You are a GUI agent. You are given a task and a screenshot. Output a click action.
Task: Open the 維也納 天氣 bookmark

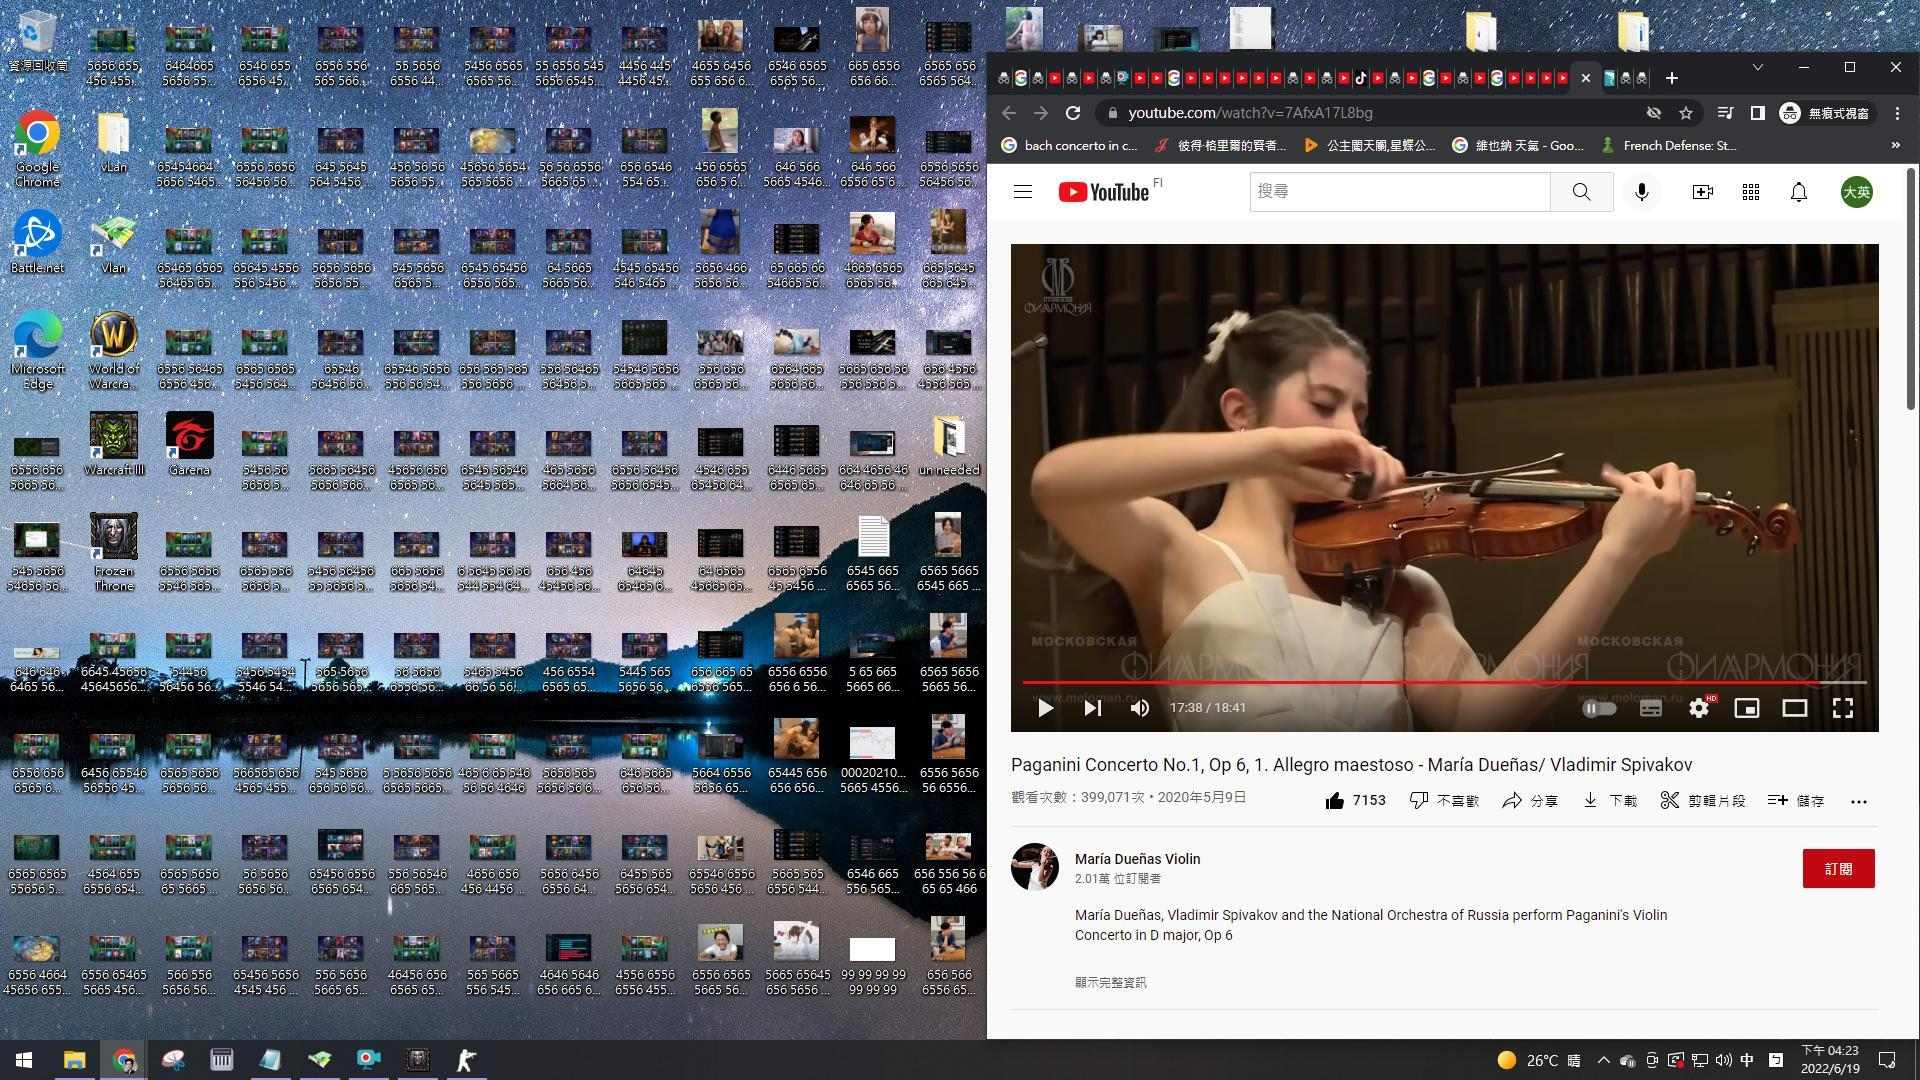[1518, 145]
